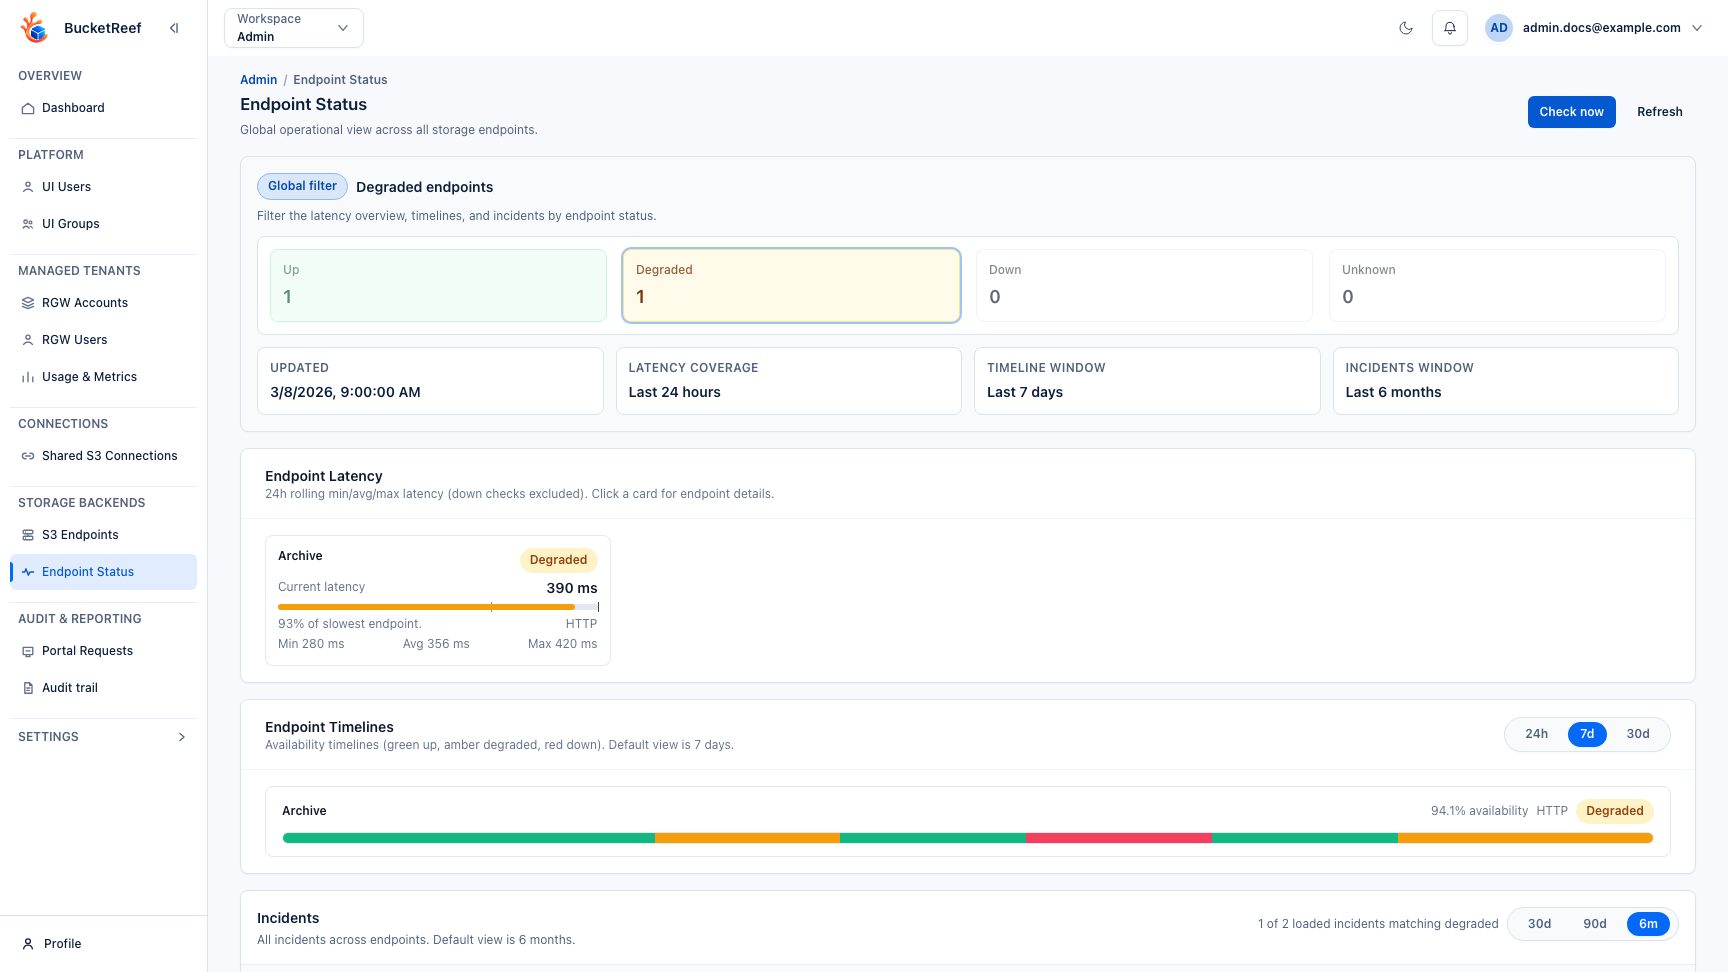Open the Workspace Admin dropdown
Screen dimensions: 1728x972
coord(294,28)
